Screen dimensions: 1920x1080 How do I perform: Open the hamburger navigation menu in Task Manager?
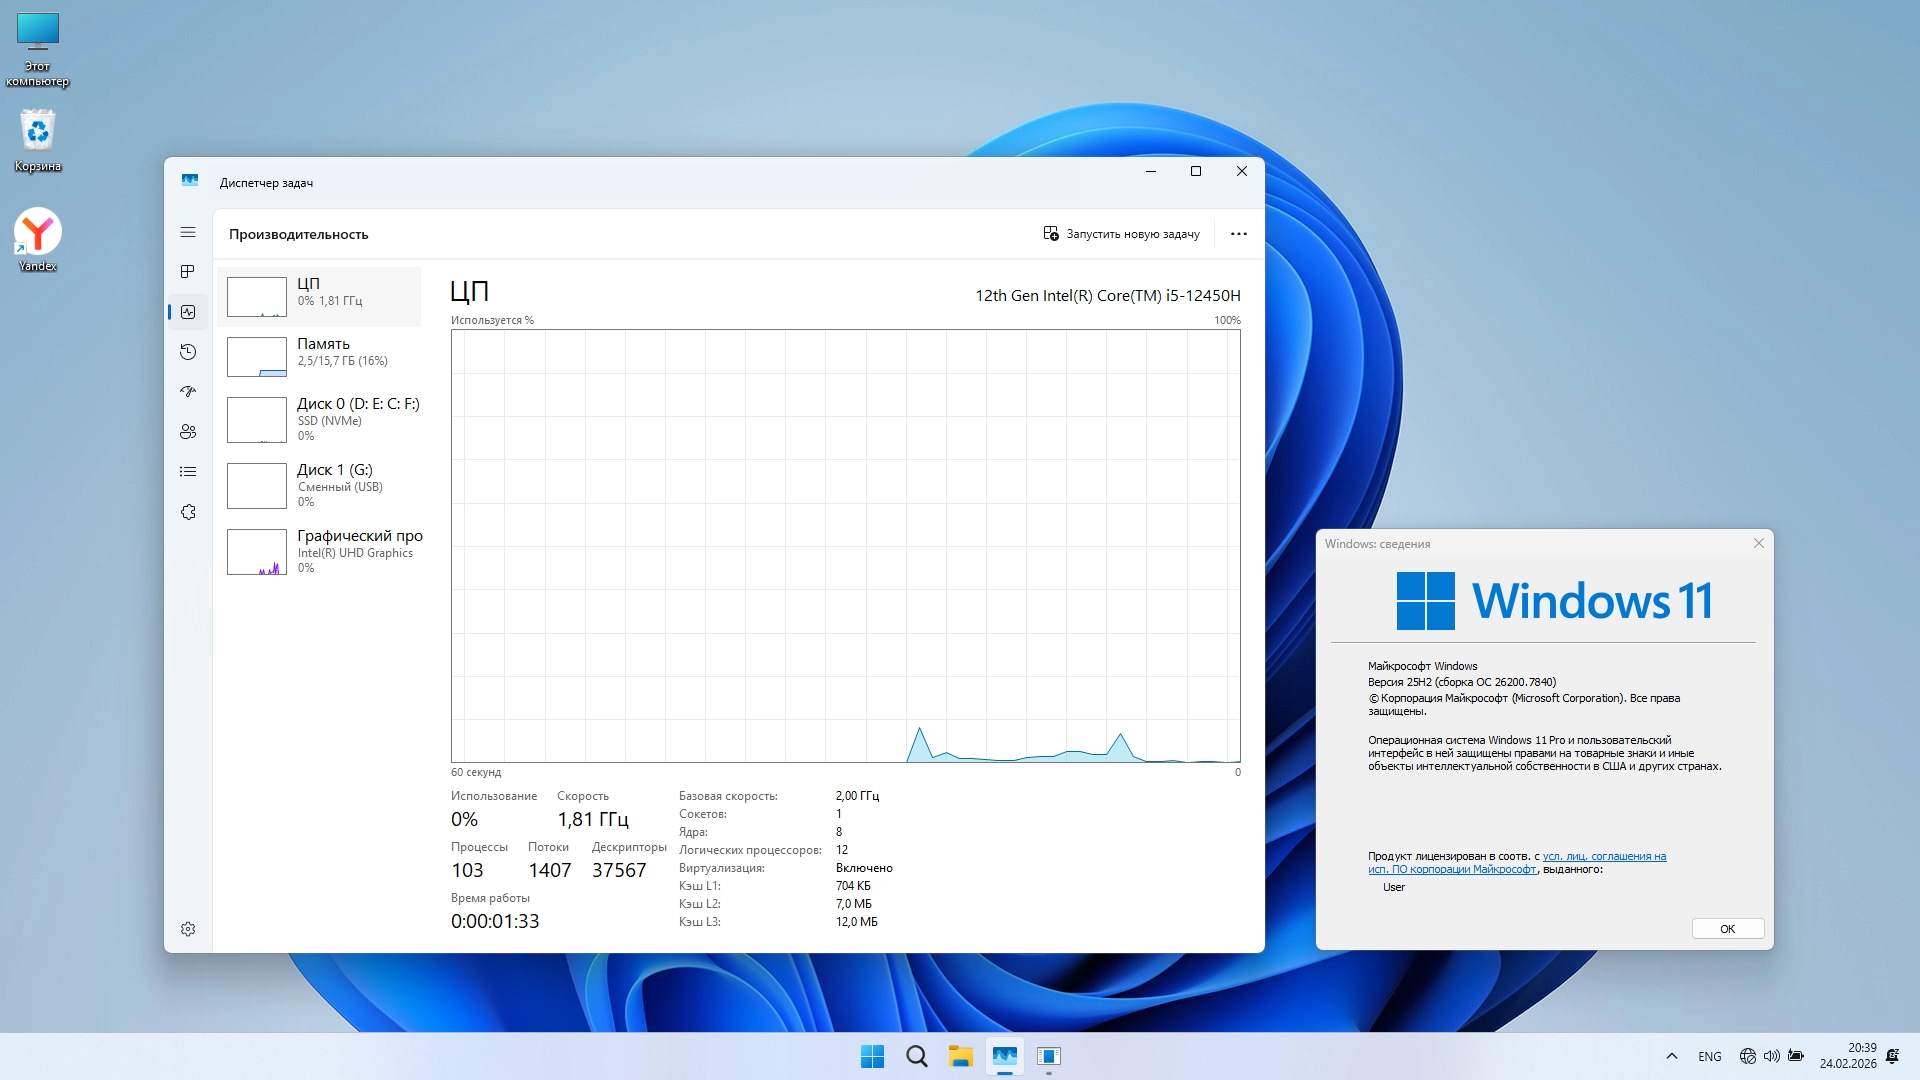[188, 232]
